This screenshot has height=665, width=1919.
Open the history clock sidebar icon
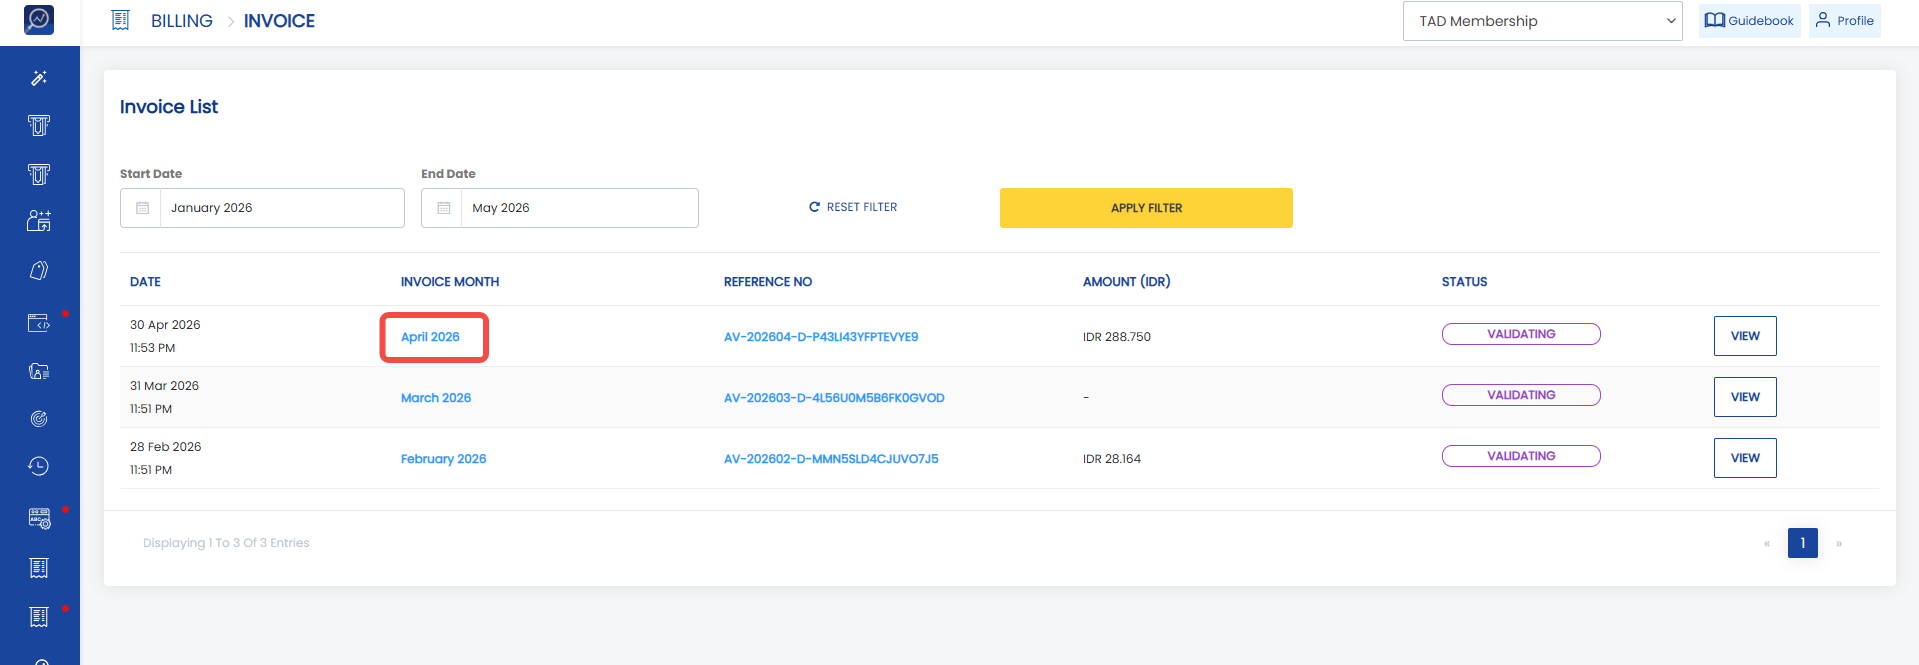click(39, 466)
